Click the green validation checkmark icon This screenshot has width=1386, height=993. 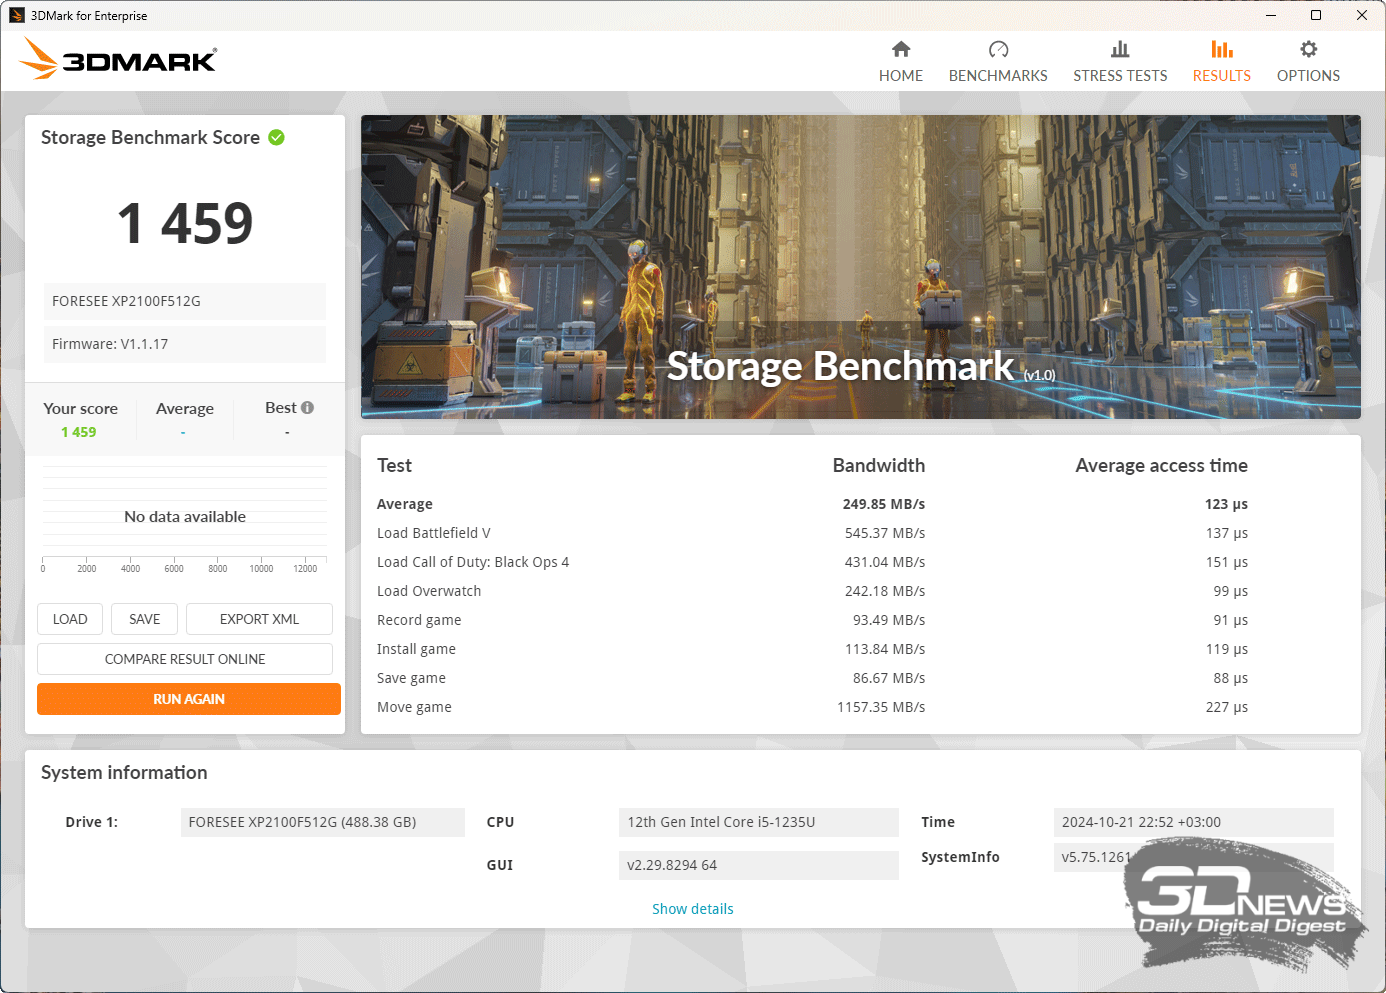tap(277, 137)
